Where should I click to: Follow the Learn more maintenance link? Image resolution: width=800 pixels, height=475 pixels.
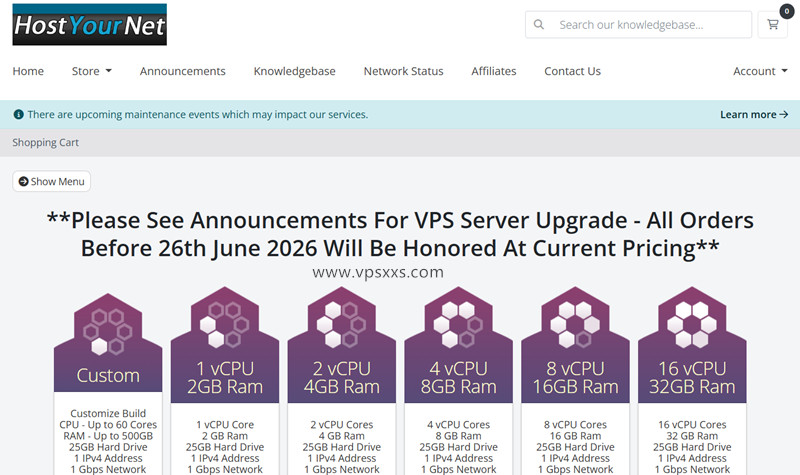754,114
